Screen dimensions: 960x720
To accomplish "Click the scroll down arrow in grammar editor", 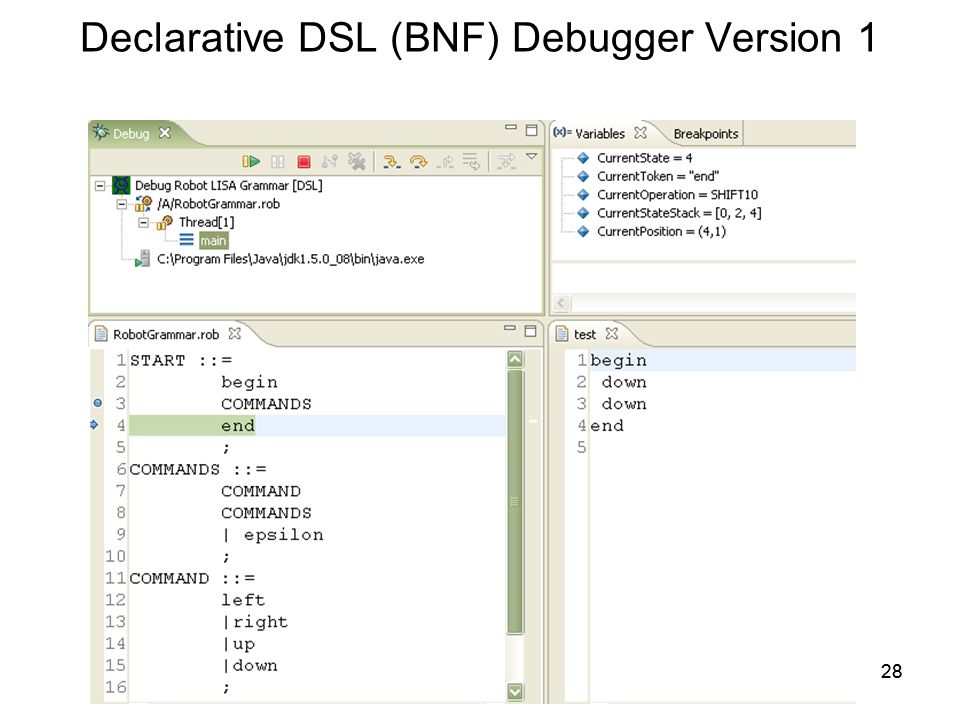I will tap(516, 692).
